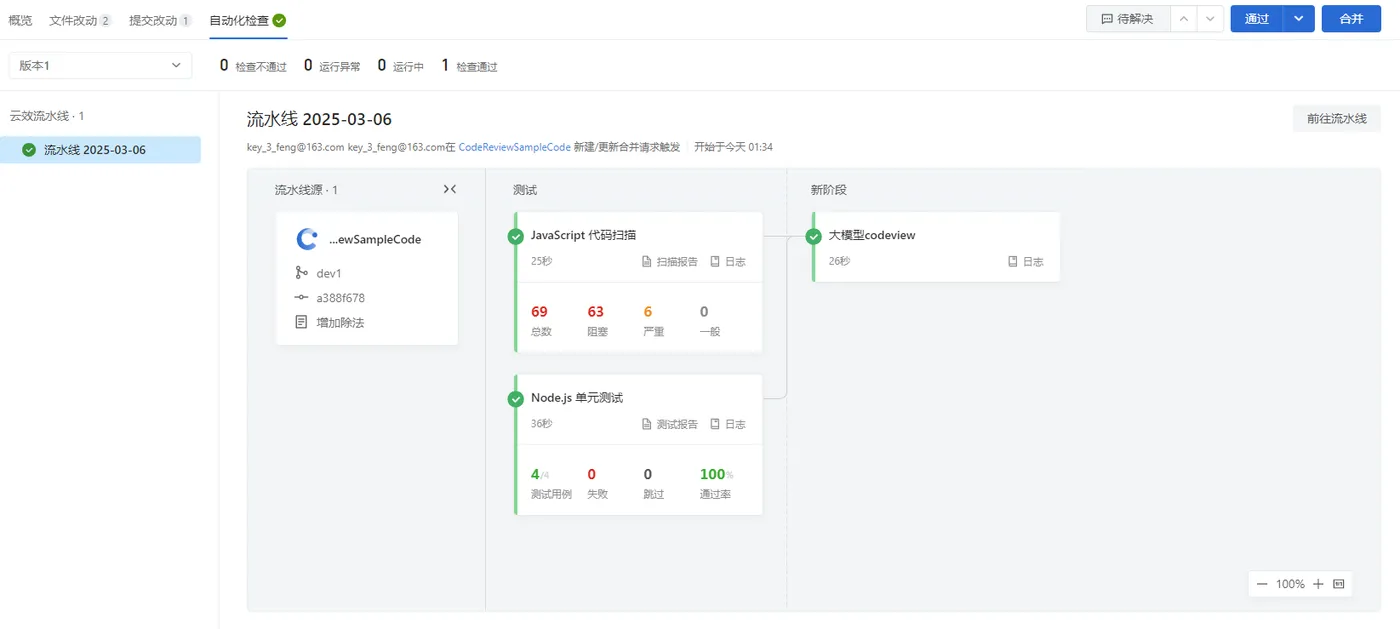1400x629 pixels.
Task: Switch to the 提交改动 tab
Action: coord(160,20)
